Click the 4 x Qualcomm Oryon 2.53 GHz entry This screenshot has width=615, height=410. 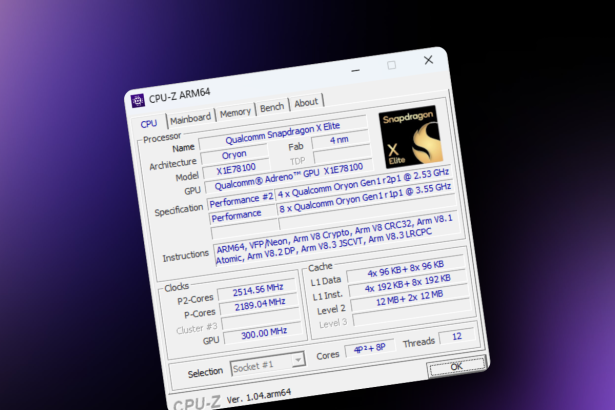[x=363, y=184]
